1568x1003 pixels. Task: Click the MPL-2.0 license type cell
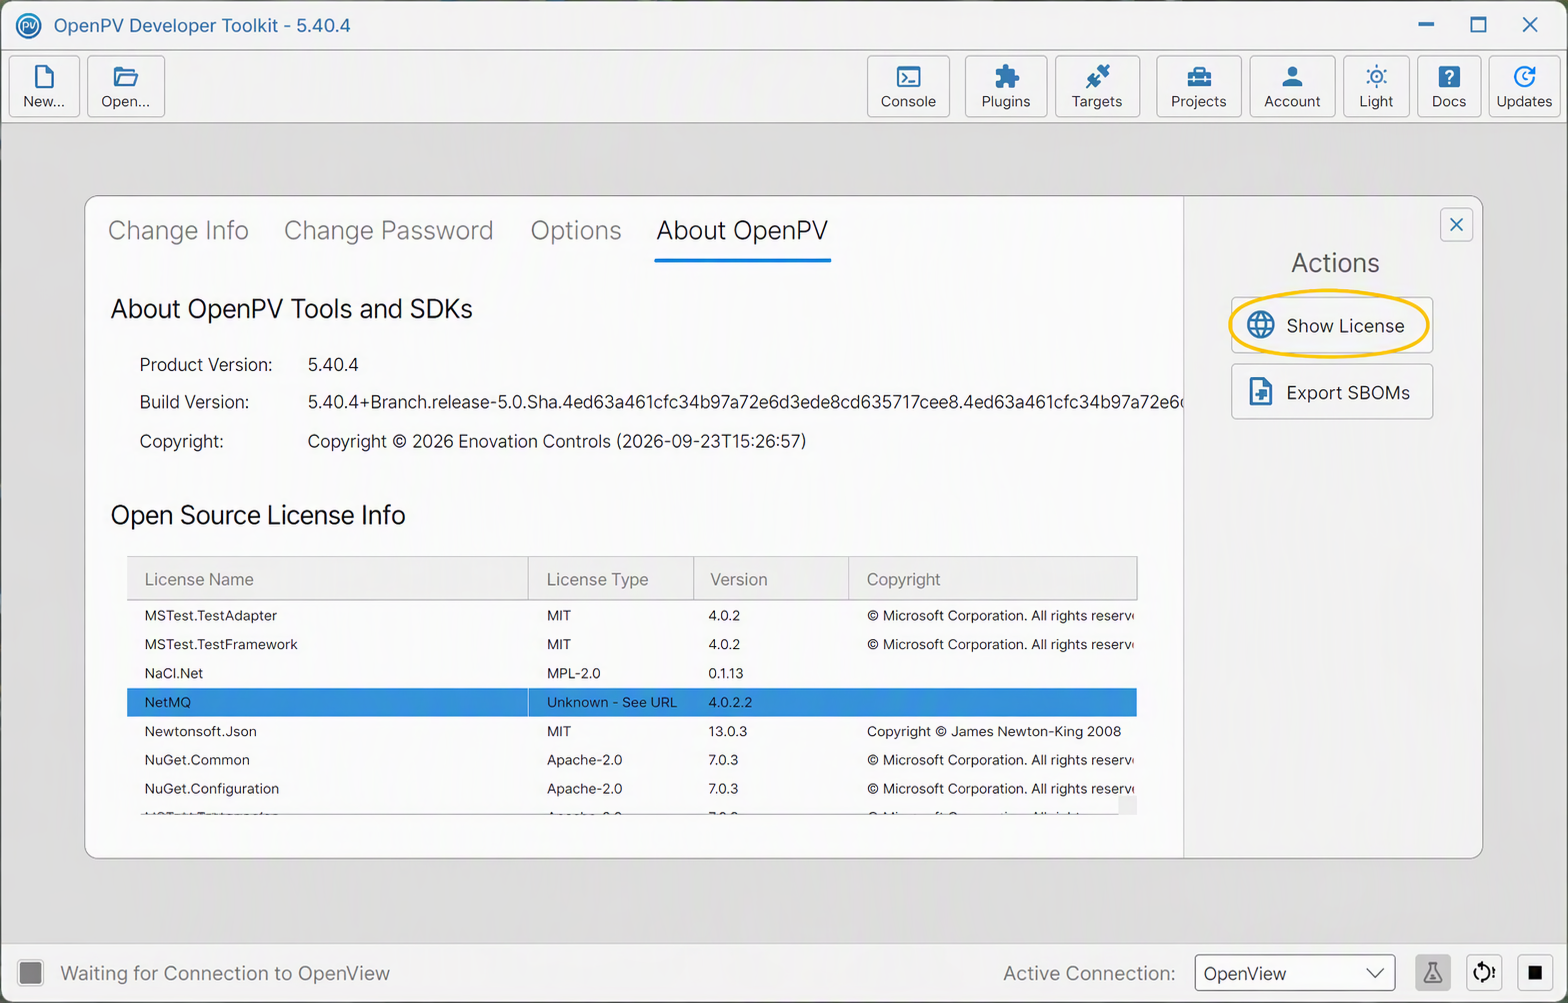[x=574, y=673]
